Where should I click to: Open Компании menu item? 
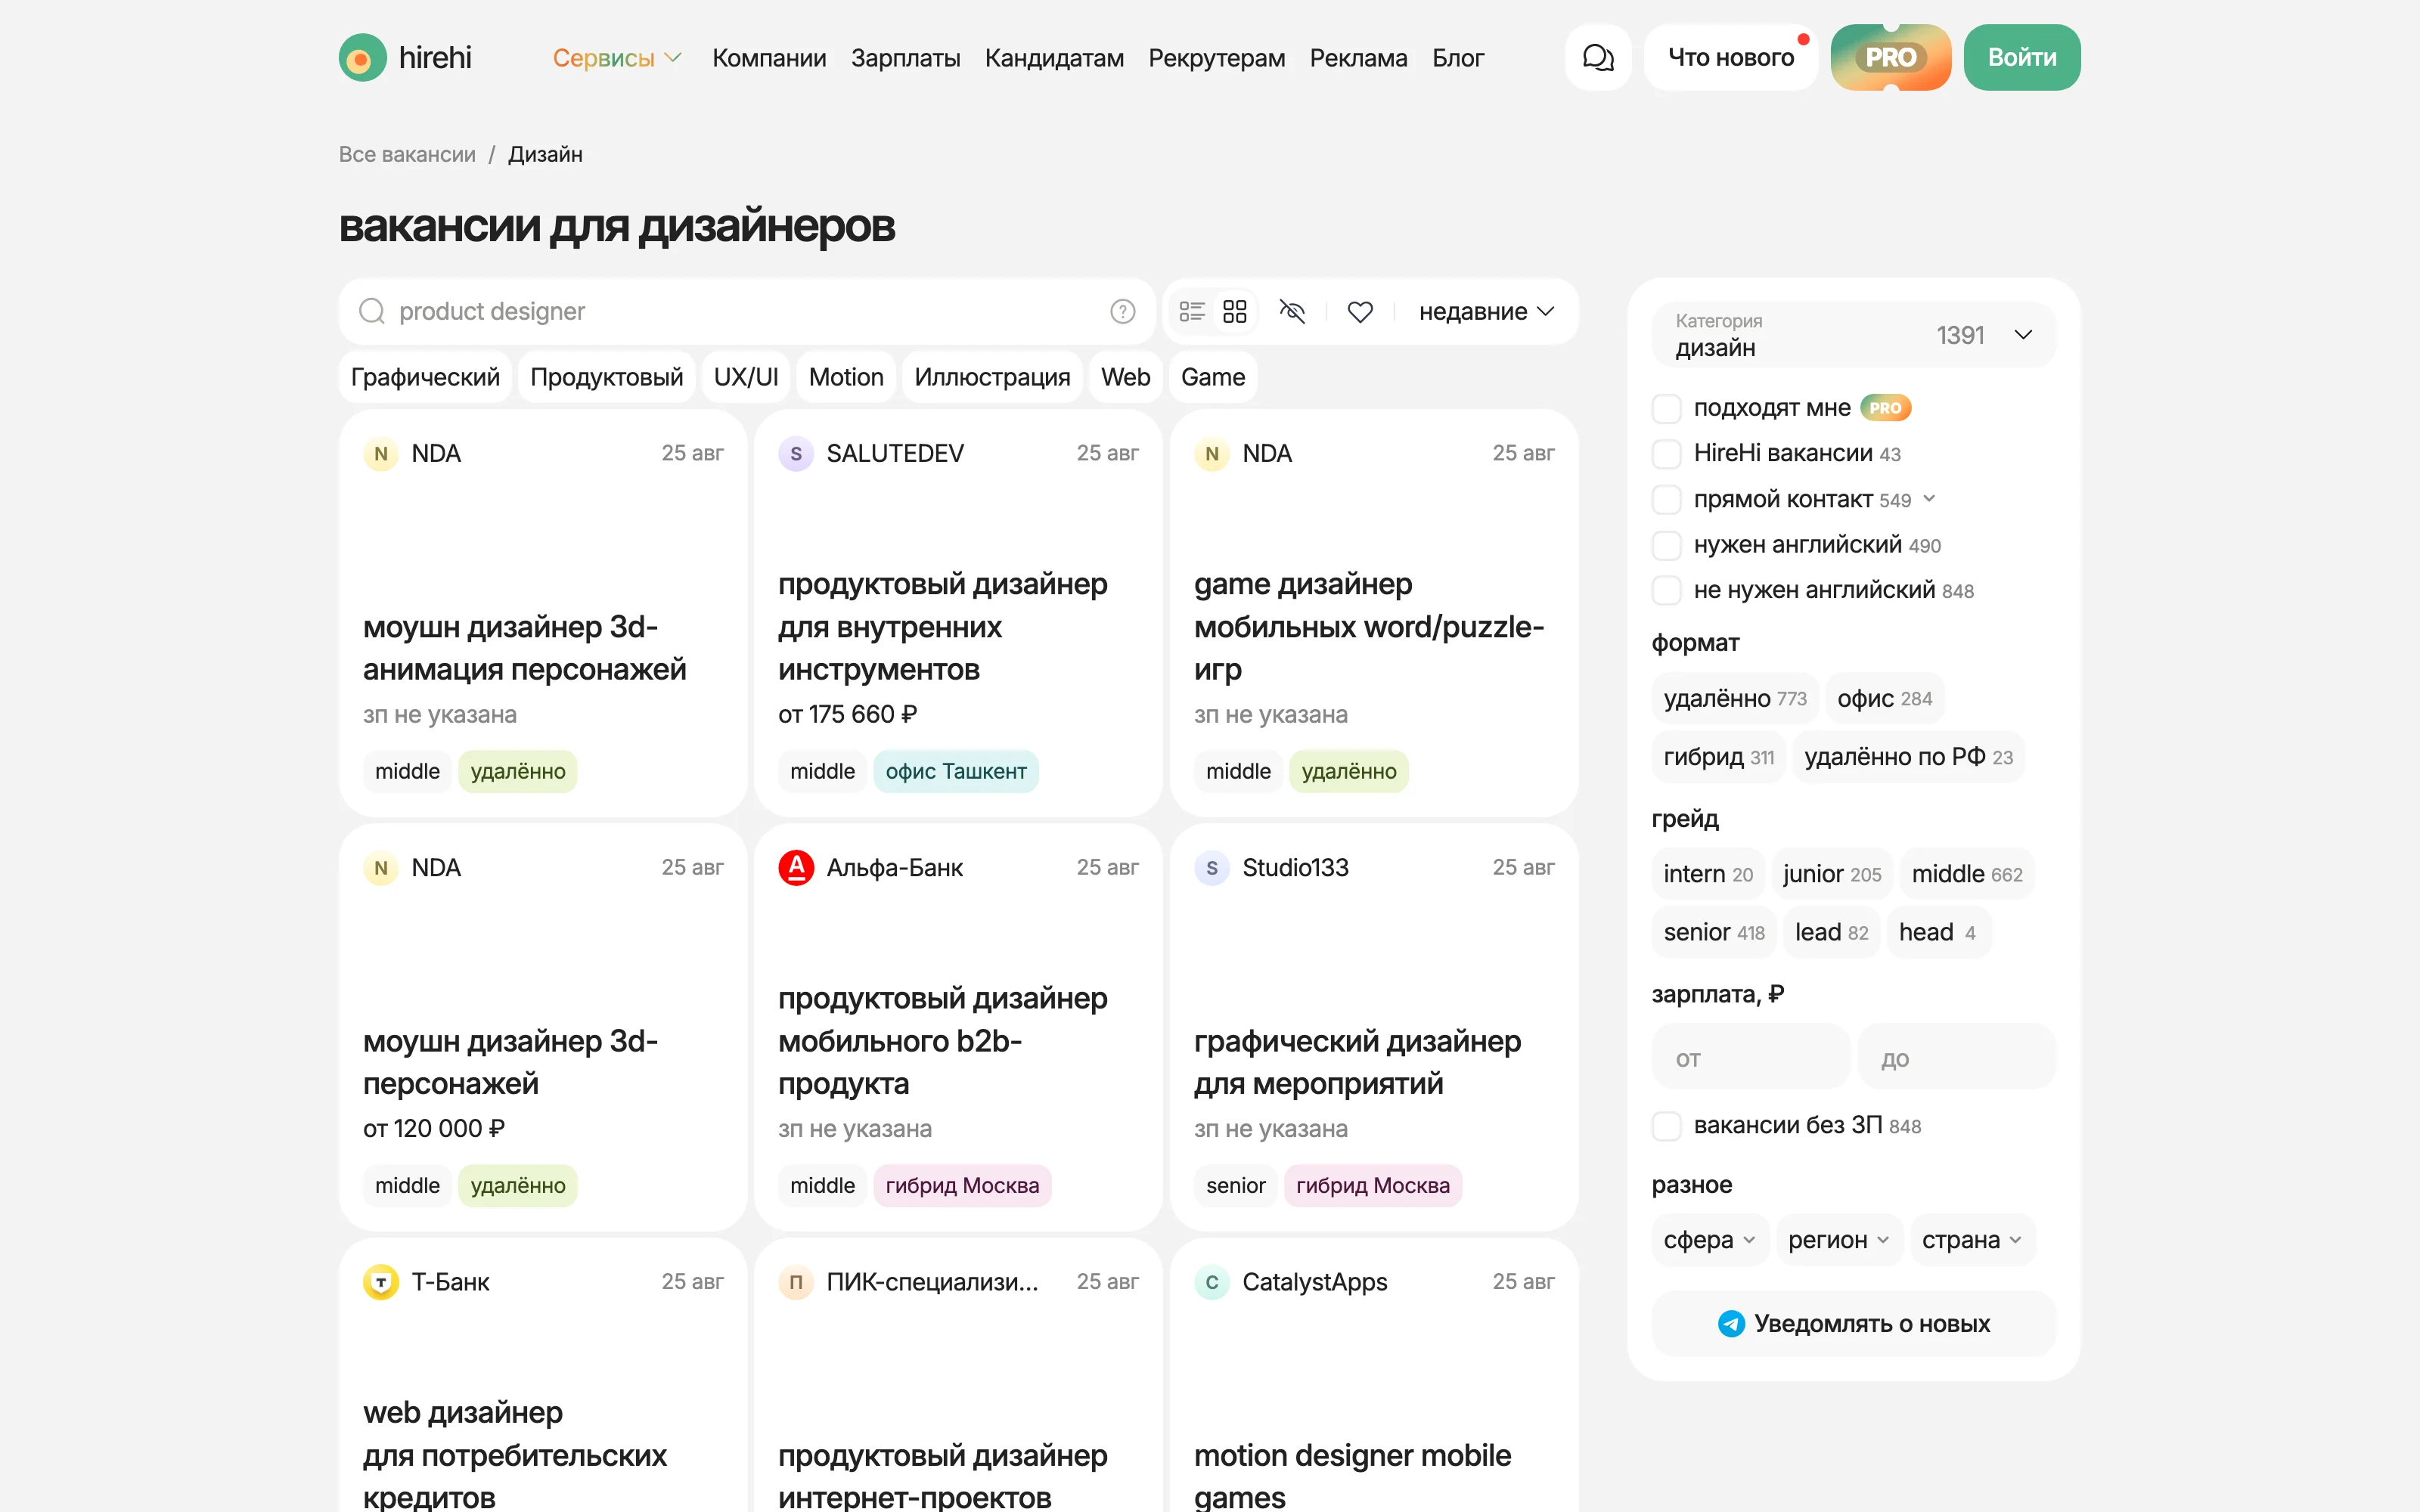(x=769, y=58)
